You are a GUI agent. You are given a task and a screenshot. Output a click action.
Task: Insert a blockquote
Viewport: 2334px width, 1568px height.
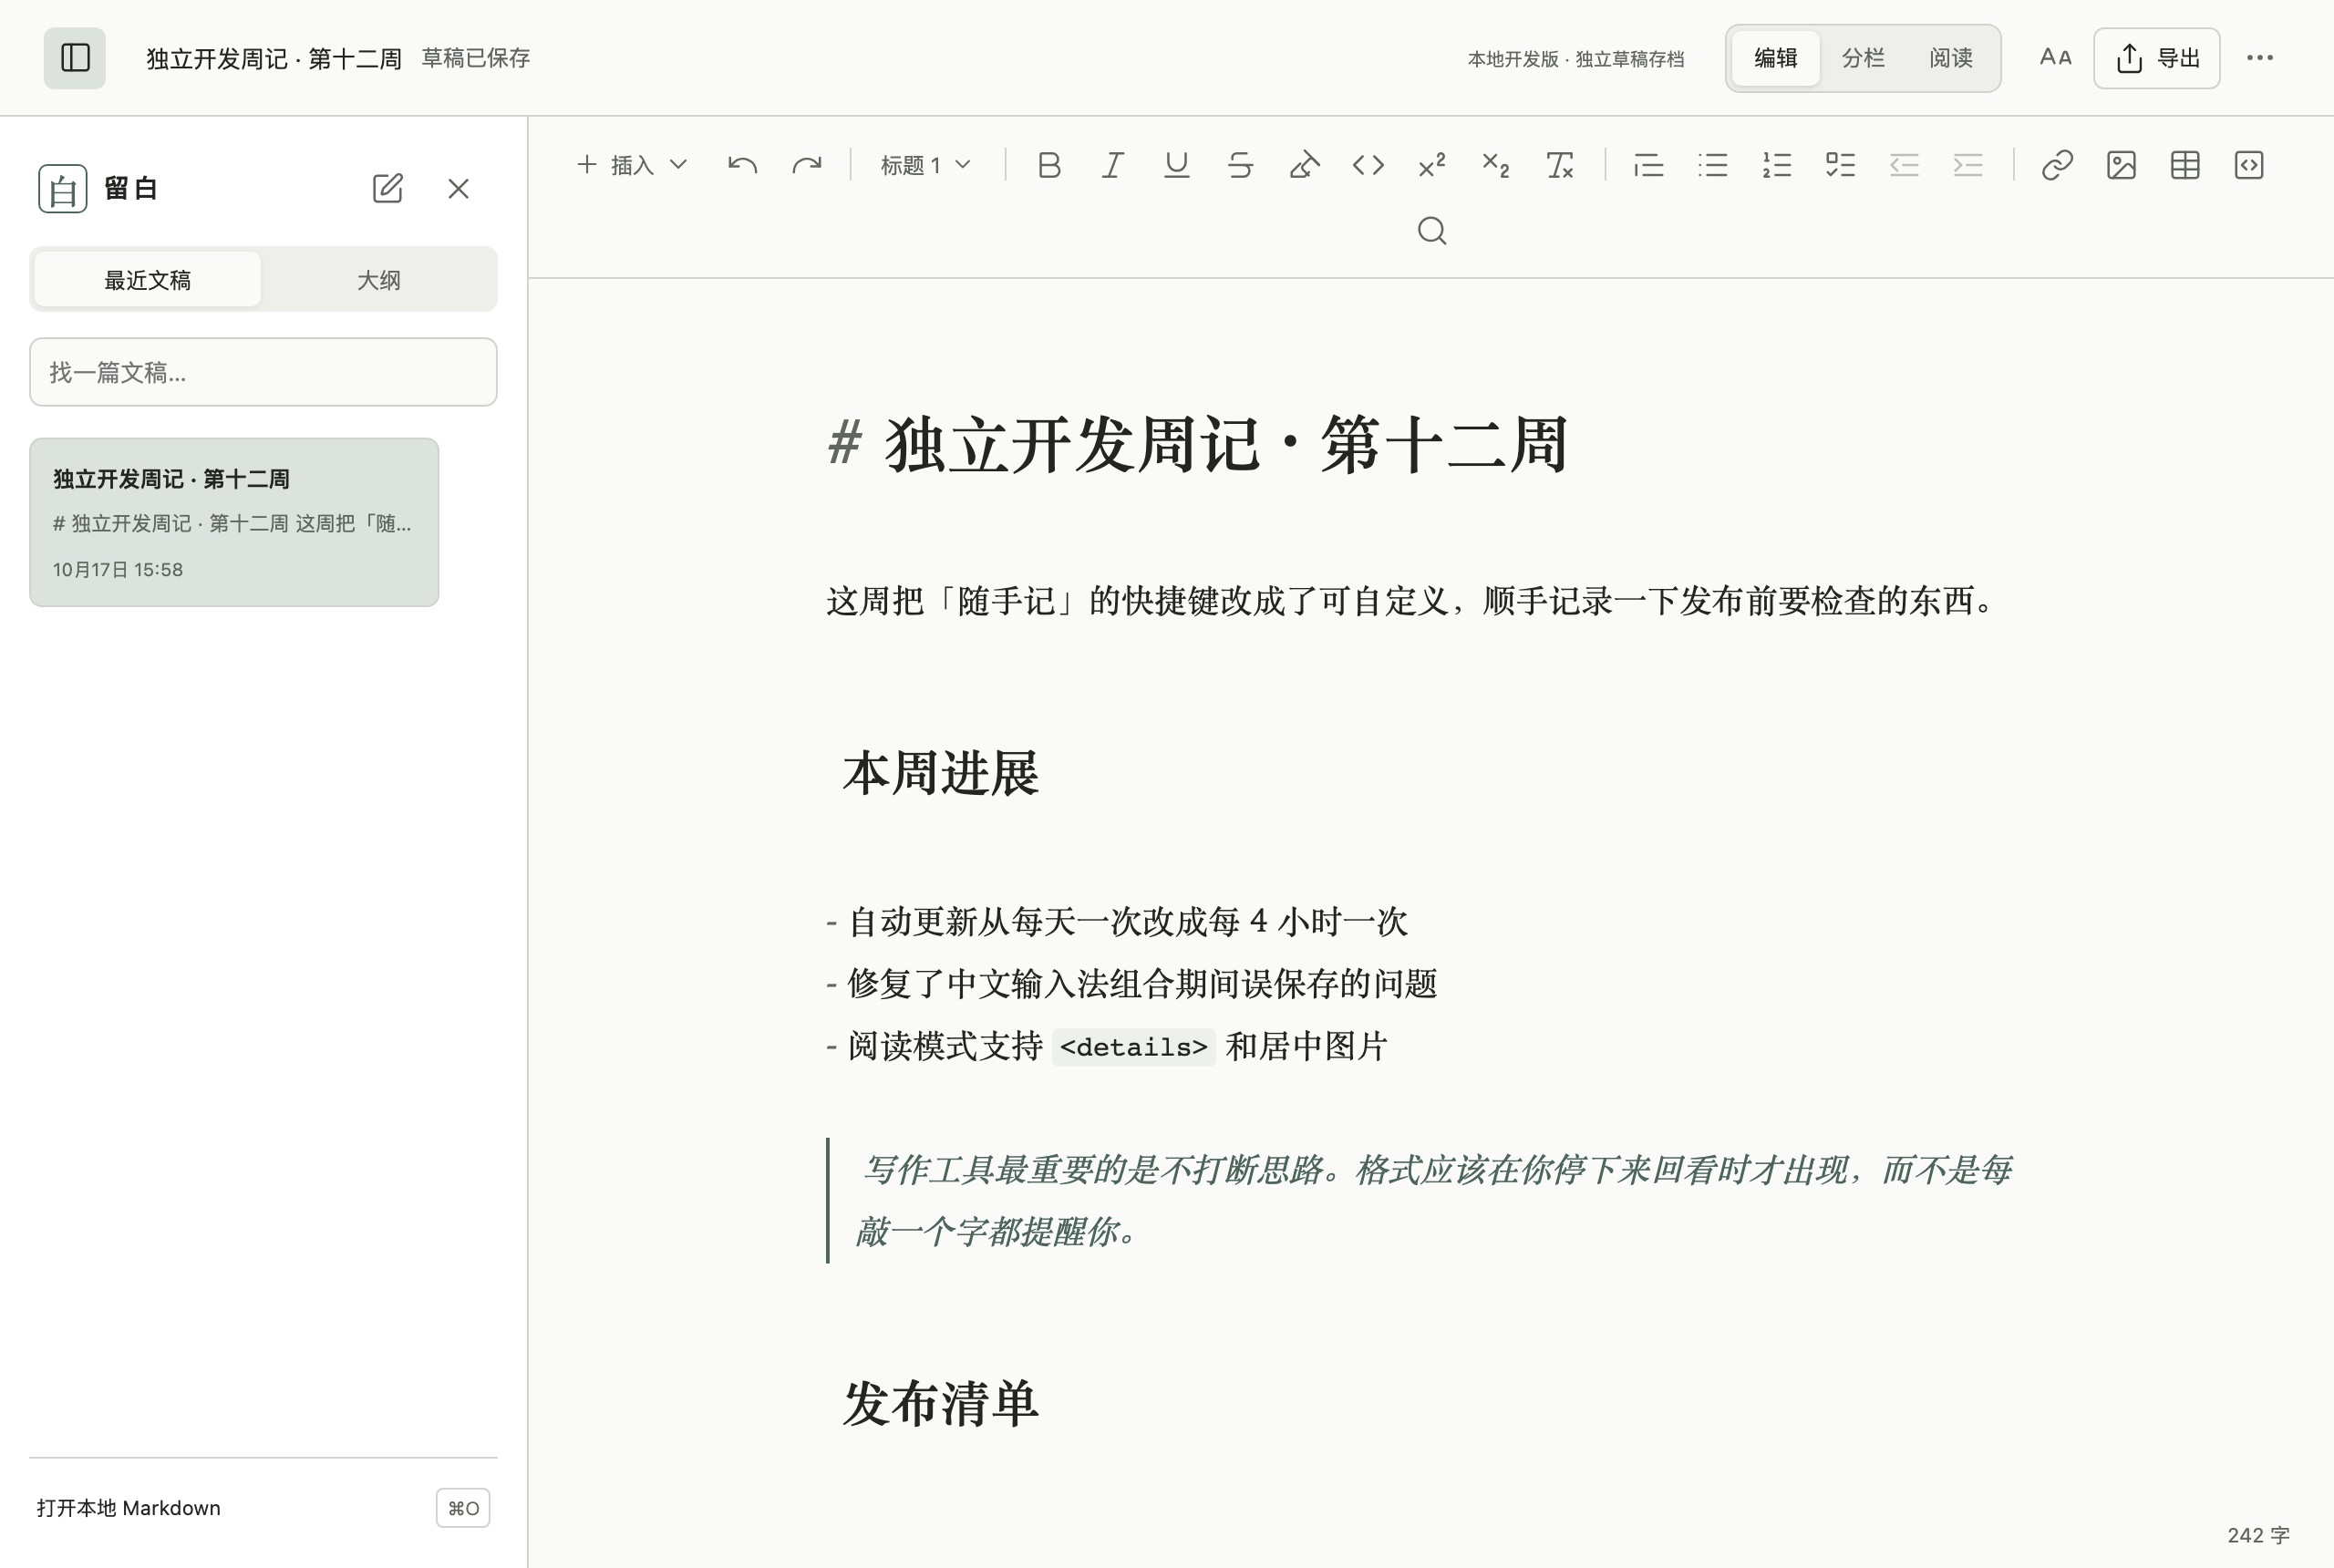(x=1649, y=165)
